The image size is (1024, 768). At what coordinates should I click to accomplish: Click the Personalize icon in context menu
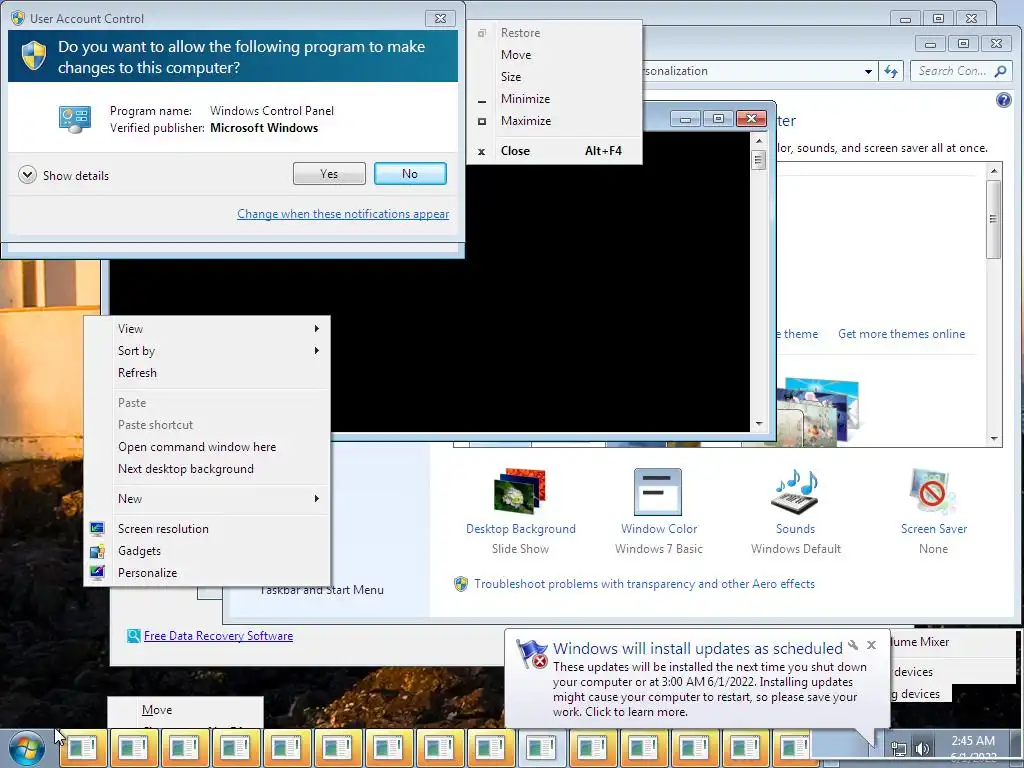tap(97, 573)
